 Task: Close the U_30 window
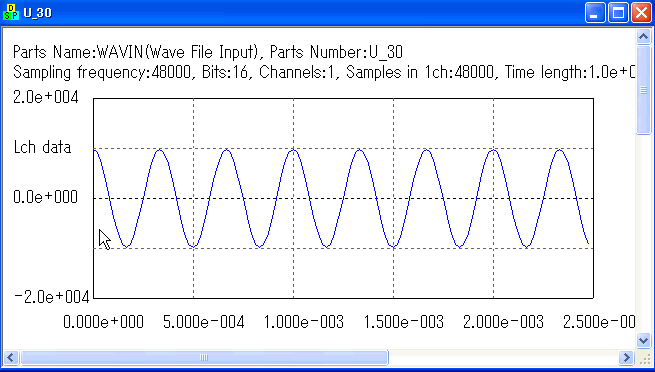[x=641, y=13]
